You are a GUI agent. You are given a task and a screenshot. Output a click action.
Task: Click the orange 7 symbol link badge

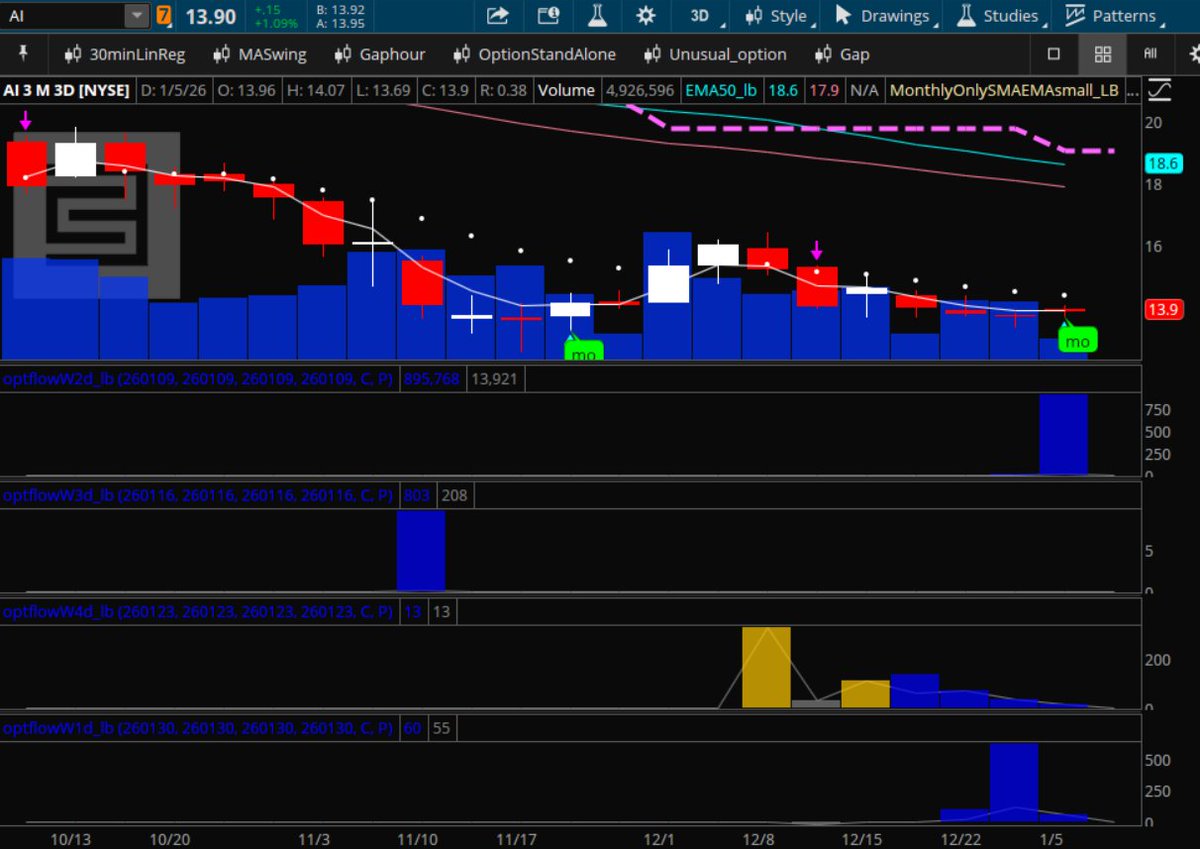pyautogui.click(x=163, y=16)
